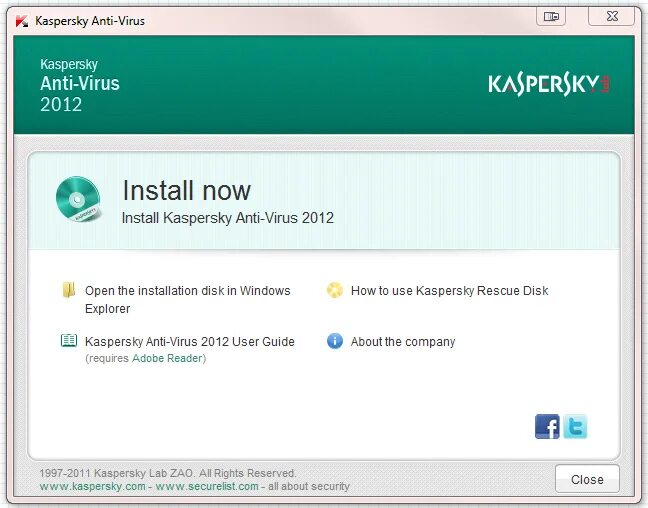Click the Kaspersky Anti-Virus 2012 banner title
This screenshot has height=508, width=648.
tap(80, 85)
